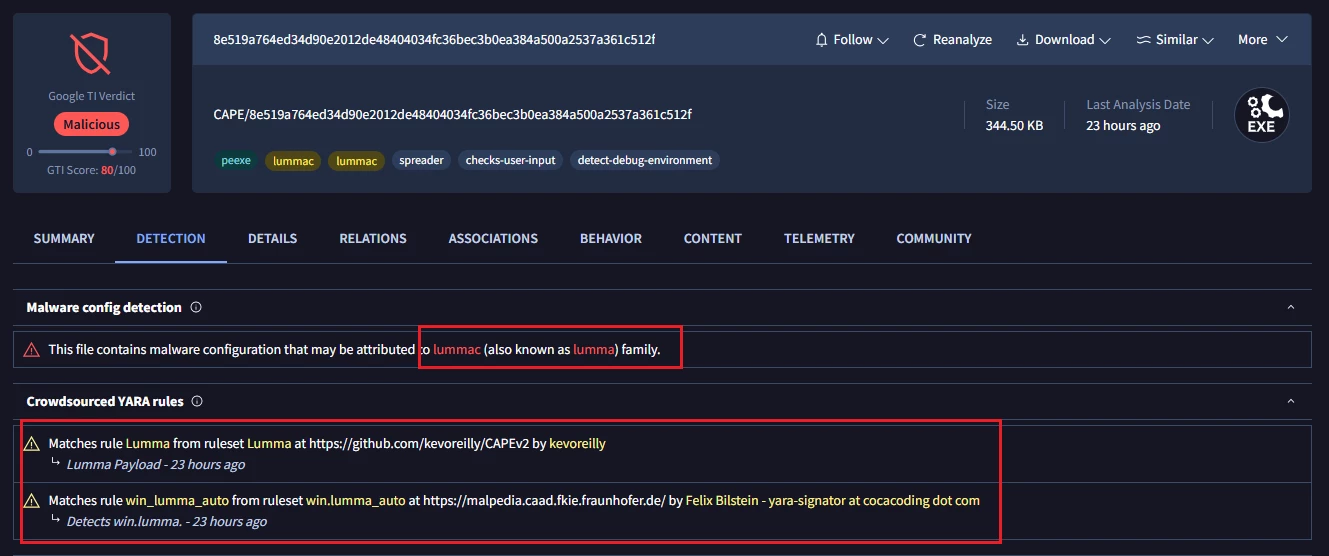Open the COMMUNITY tab
Viewport: 1329px width, 556px height.
click(934, 238)
